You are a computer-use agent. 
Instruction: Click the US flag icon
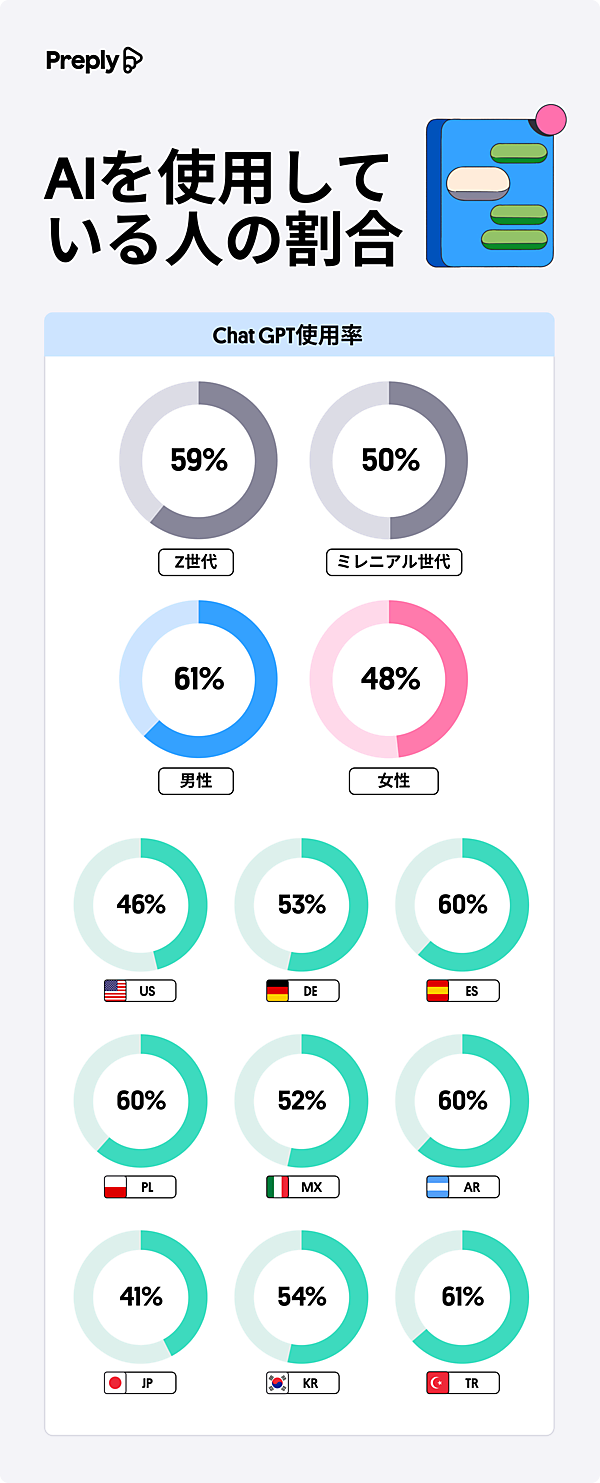[x=115, y=991]
